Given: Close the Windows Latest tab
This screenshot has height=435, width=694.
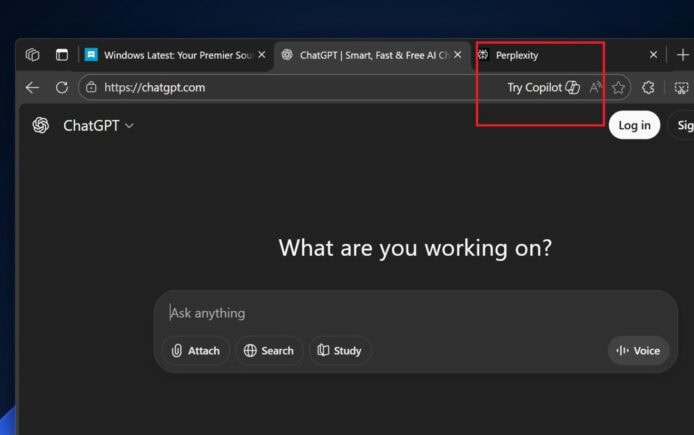Looking at the screenshot, I should 262,55.
